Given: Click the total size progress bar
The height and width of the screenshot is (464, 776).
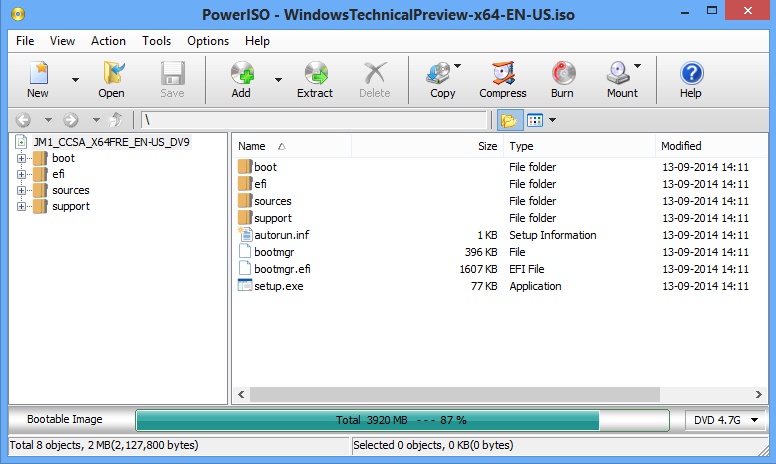Looking at the screenshot, I should pos(402,420).
